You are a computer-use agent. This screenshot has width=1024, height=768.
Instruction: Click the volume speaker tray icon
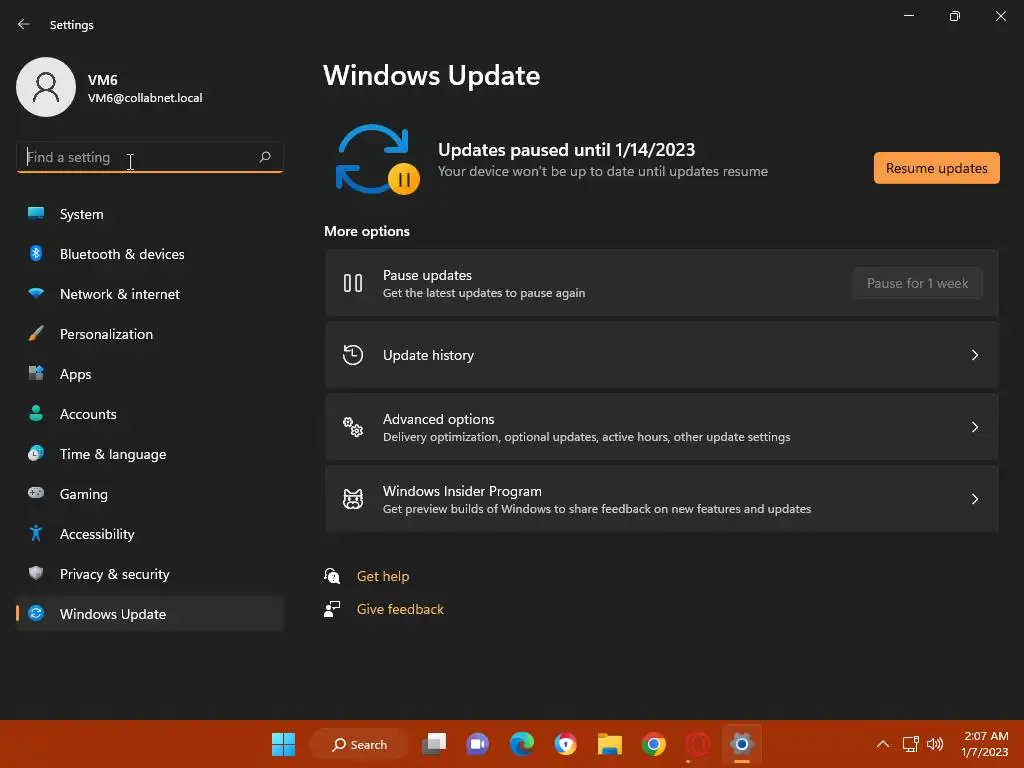click(935, 744)
